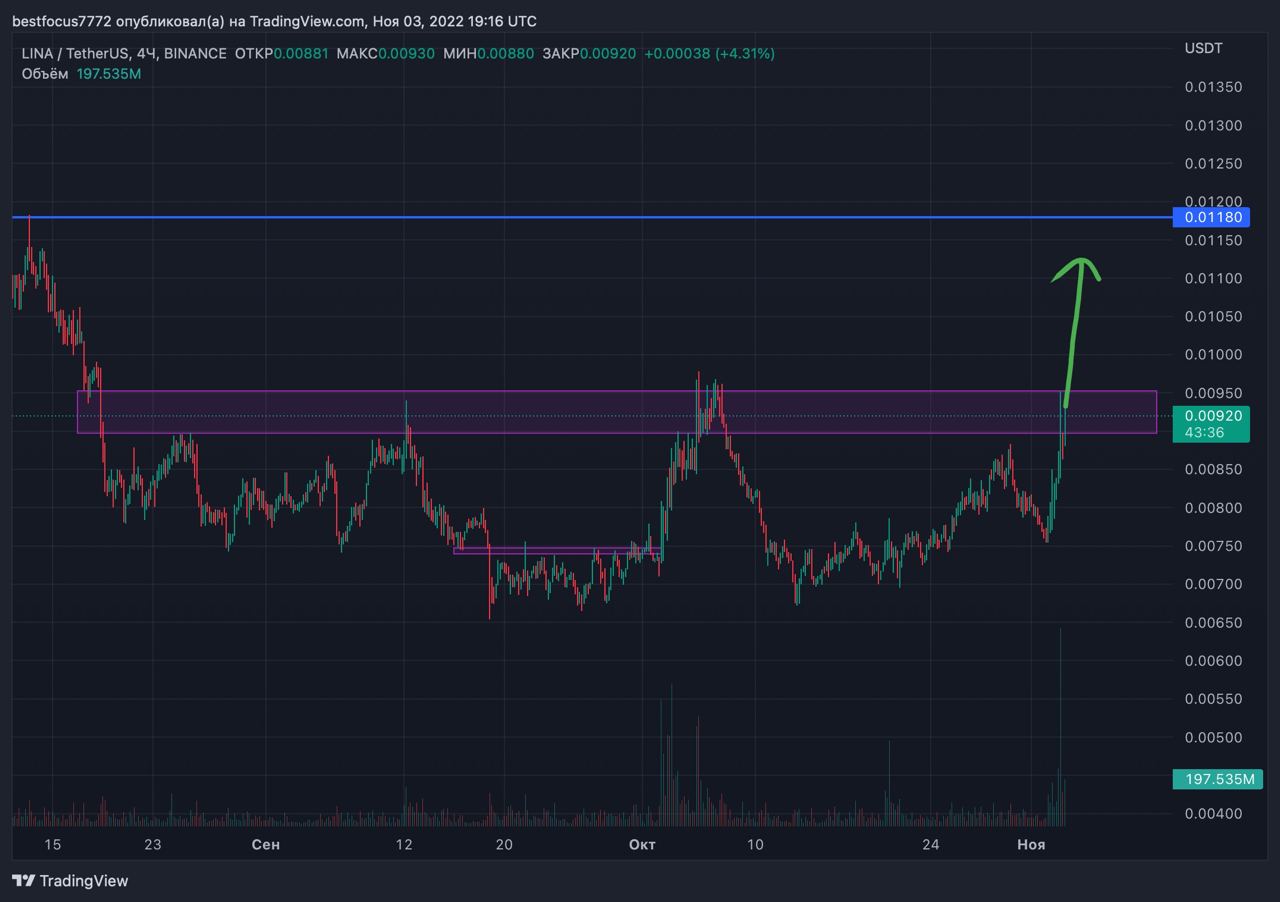Screen dimensions: 1280x902
Task: Click the change value +0.00038 (+4.31%)
Action: (709, 53)
